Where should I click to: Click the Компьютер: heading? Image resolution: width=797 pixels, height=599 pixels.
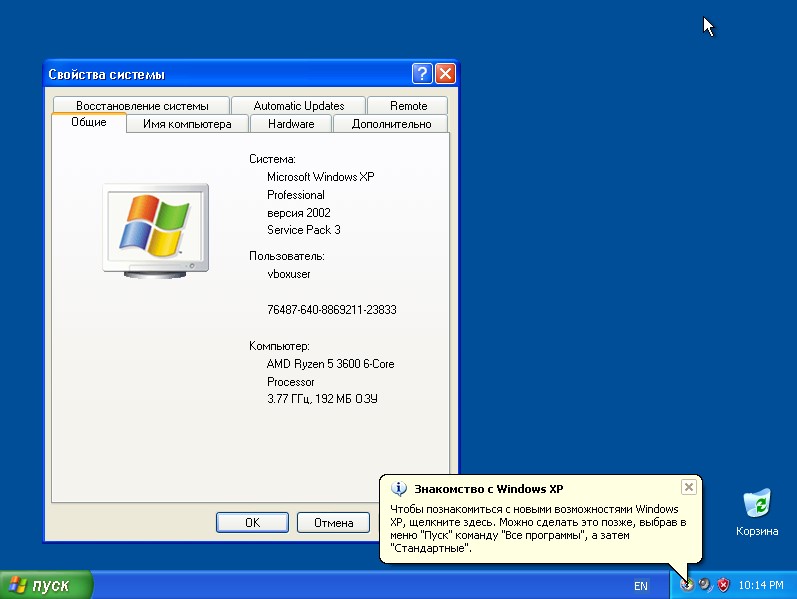(279, 346)
